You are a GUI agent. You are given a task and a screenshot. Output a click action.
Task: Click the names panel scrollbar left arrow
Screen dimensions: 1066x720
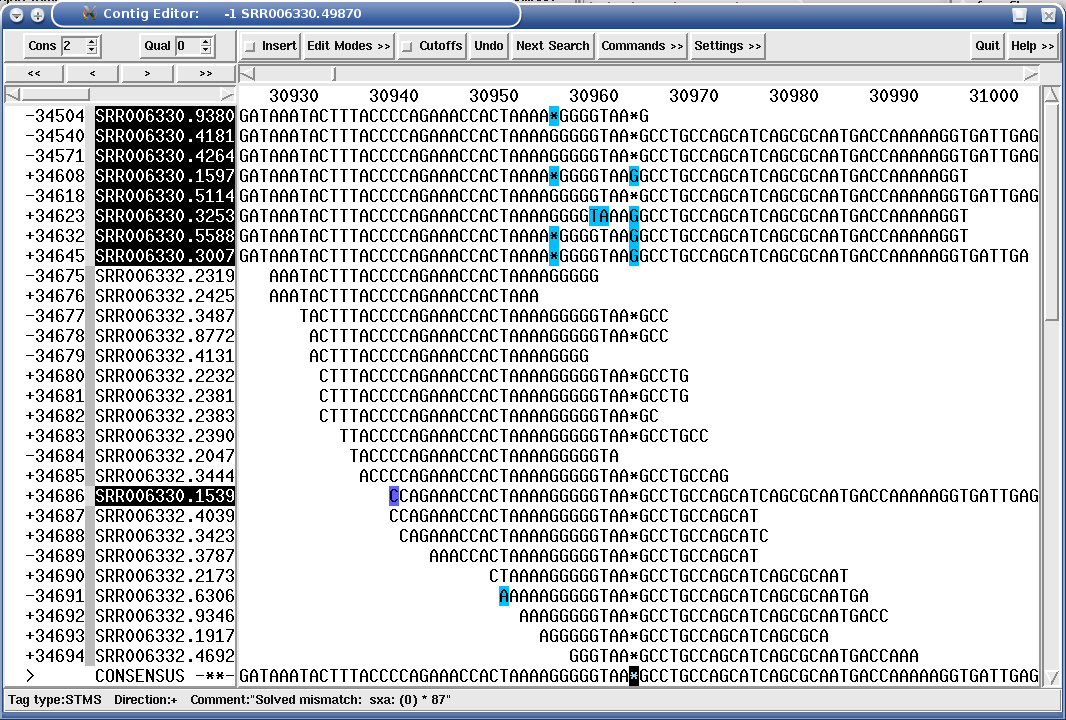click(12, 95)
